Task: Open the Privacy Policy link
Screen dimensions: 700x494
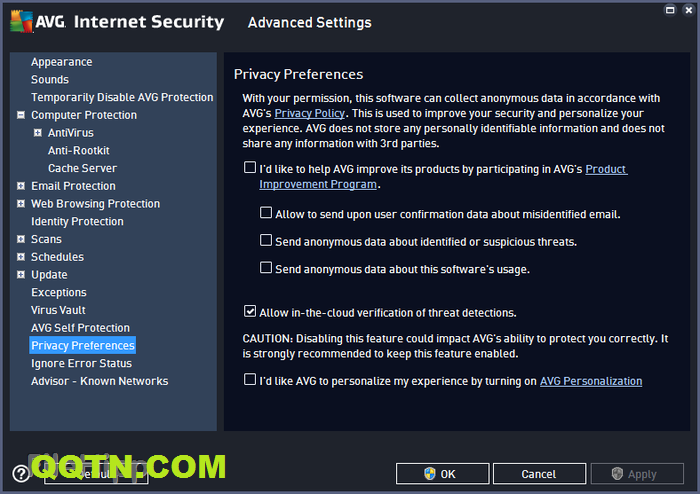Action: 307,114
